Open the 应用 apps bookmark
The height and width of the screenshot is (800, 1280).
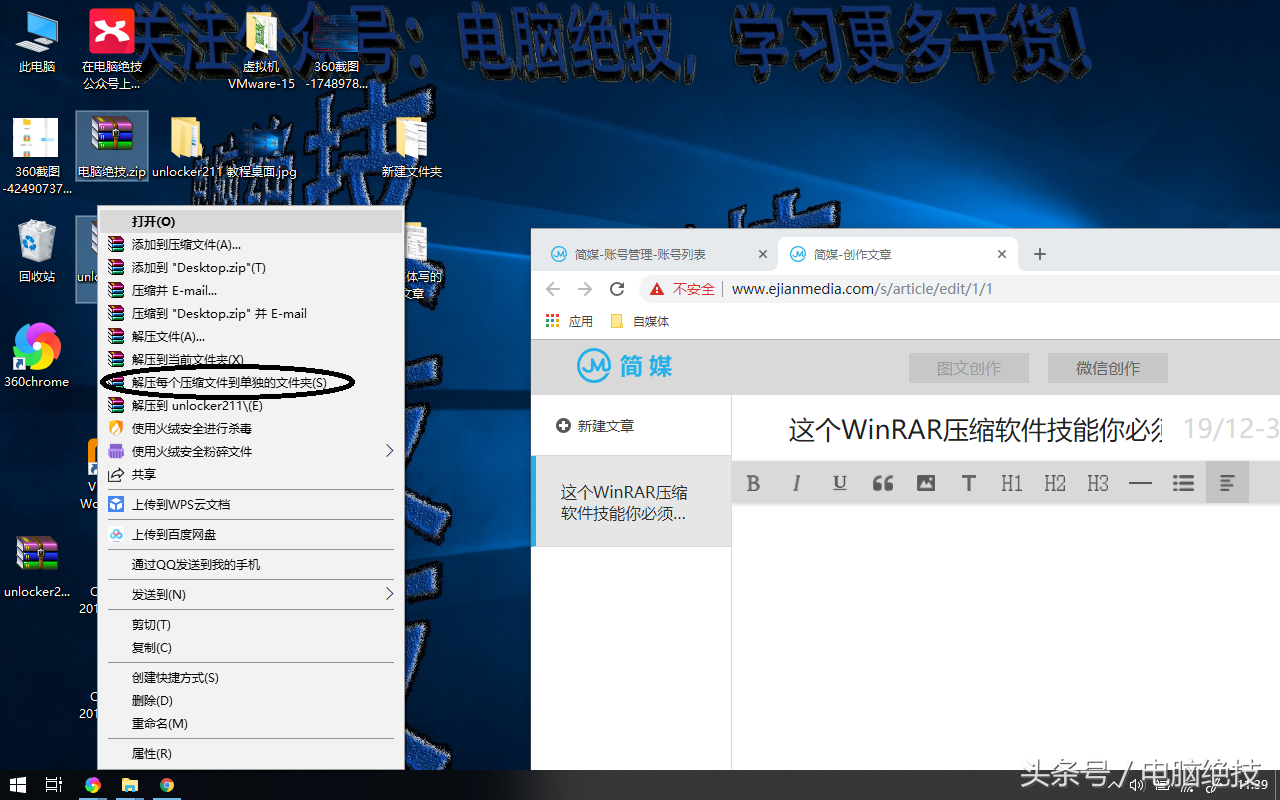click(569, 321)
